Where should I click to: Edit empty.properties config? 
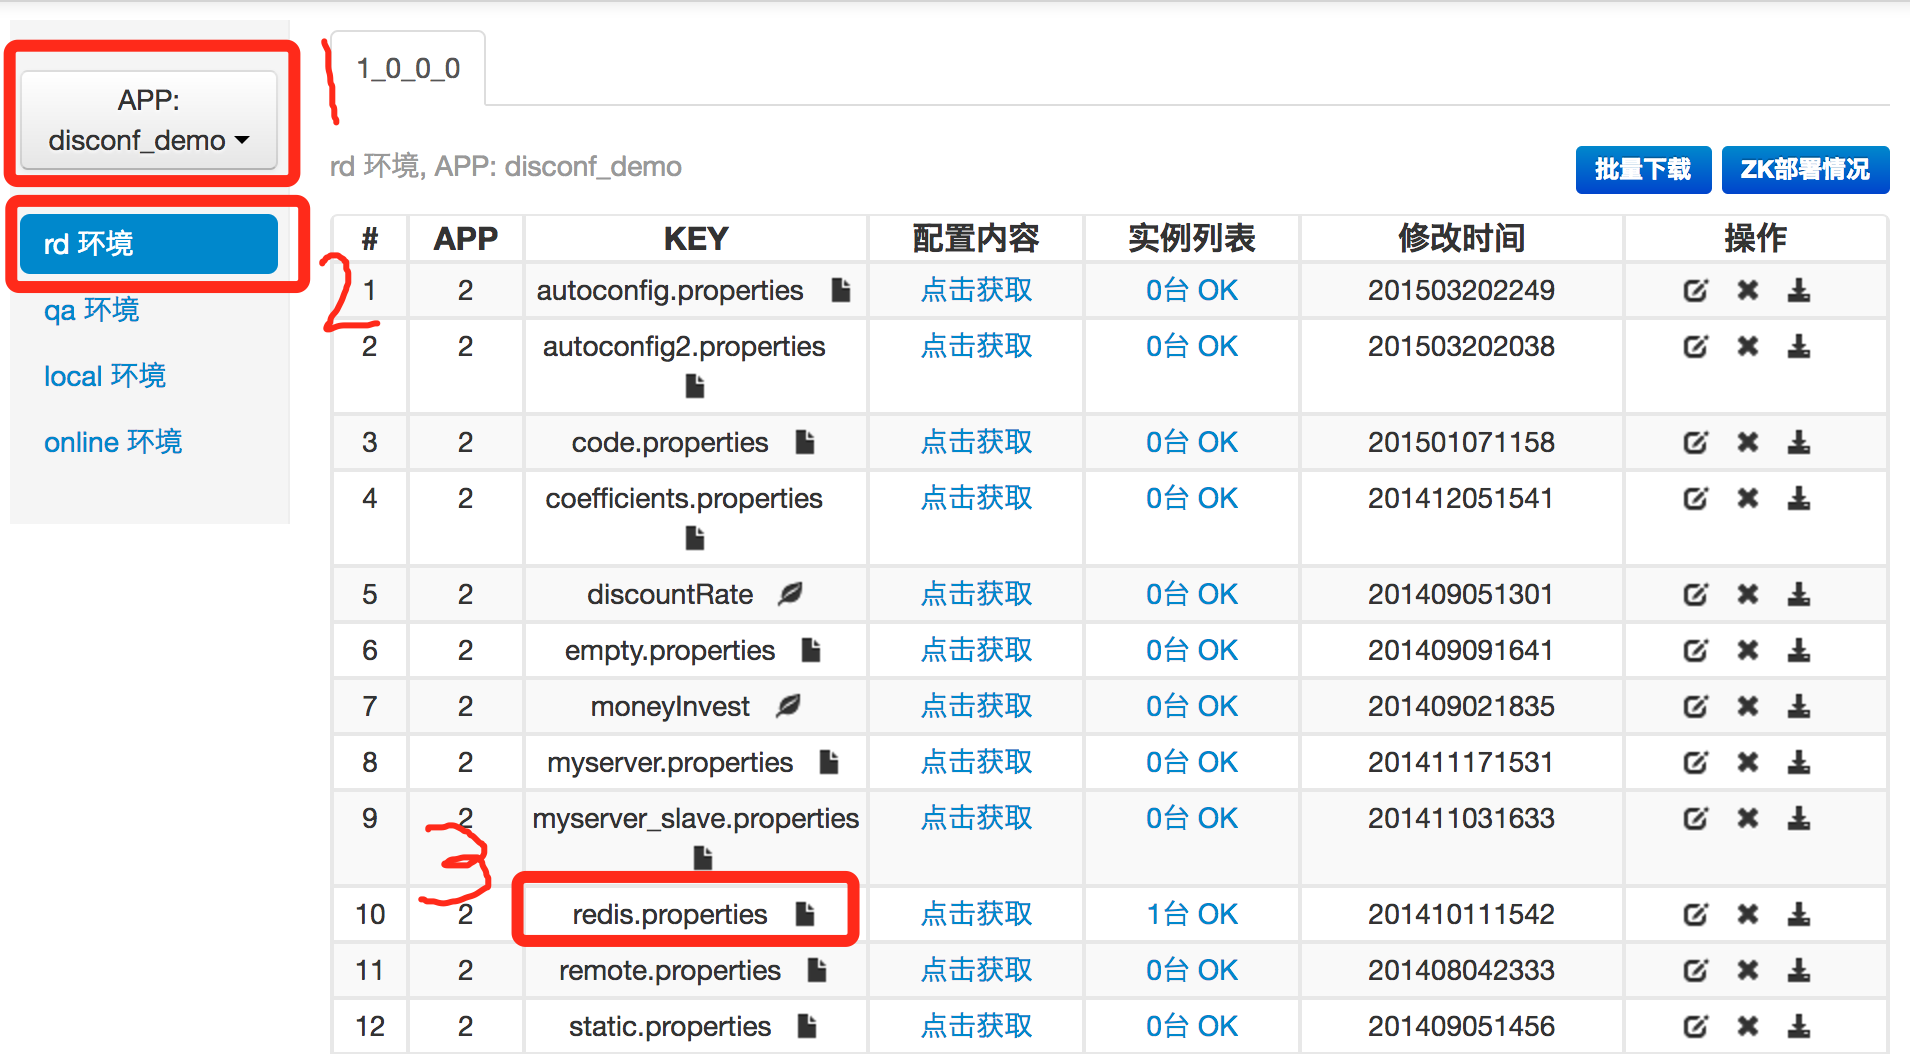coord(1695,651)
